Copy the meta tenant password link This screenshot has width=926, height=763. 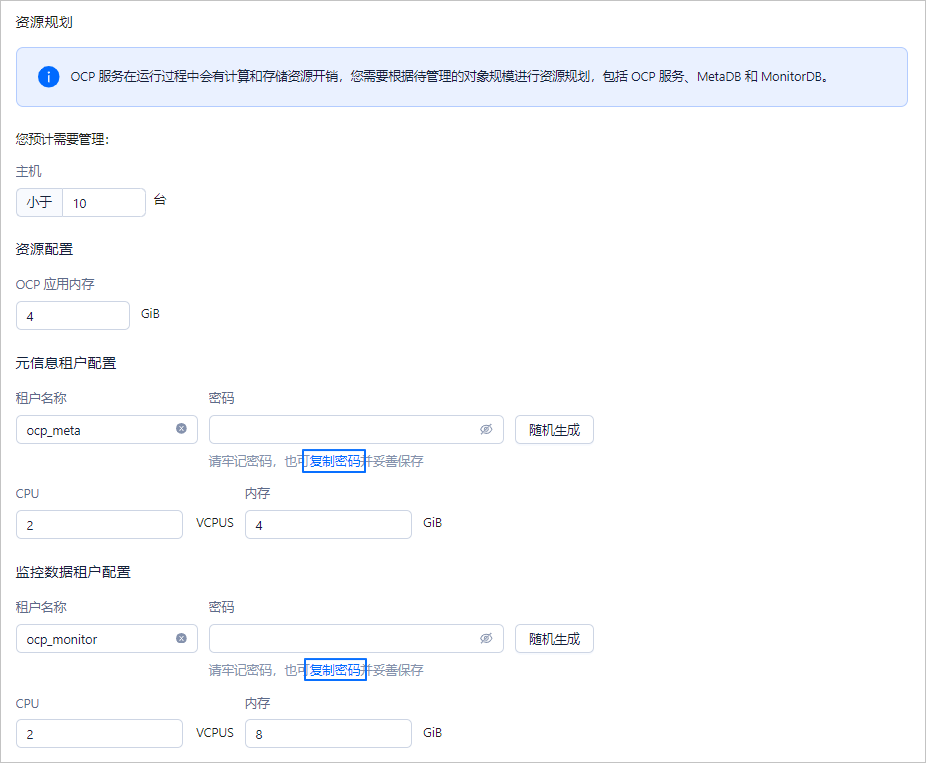pyautogui.click(x=334, y=461)
